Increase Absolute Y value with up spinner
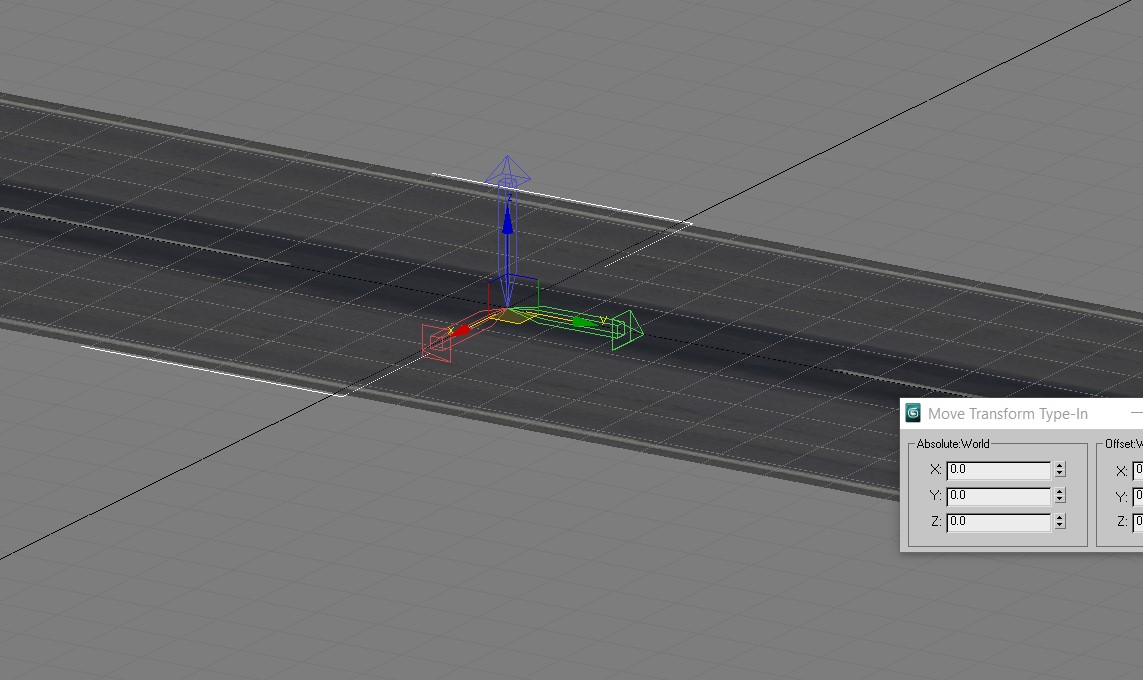This screenshot has width=1143, height=680. click(1060, 492)
